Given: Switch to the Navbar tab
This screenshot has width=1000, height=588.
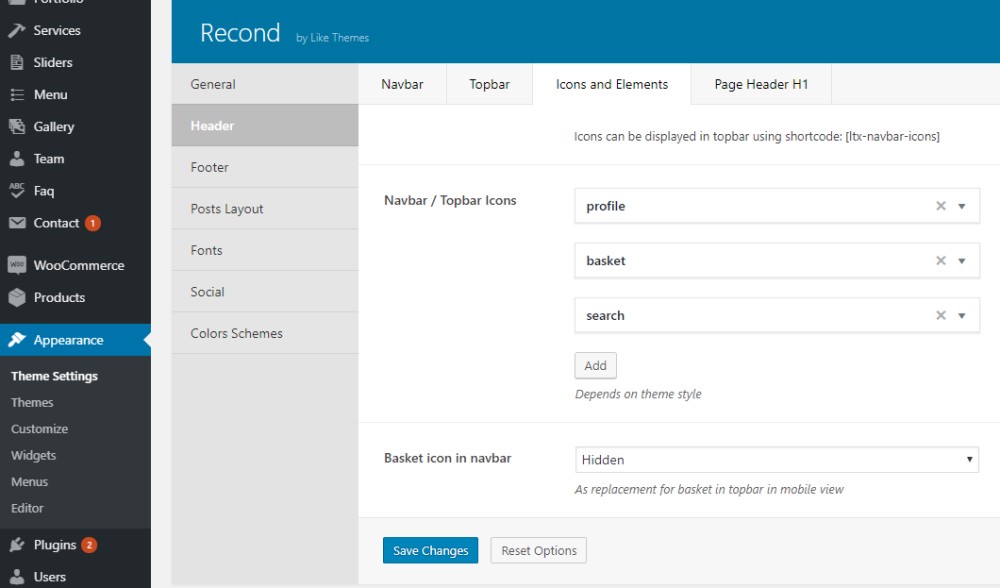Looking at the screenshot, I should [402, 84].
